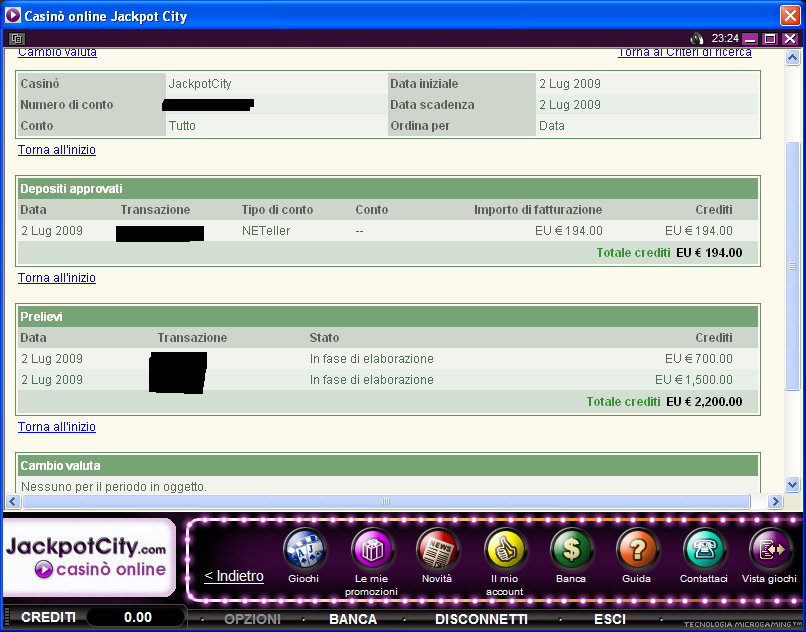The image size is (806, 632).
Task: Select BANCA in the bottom menu
Action: tap(353, 619)
